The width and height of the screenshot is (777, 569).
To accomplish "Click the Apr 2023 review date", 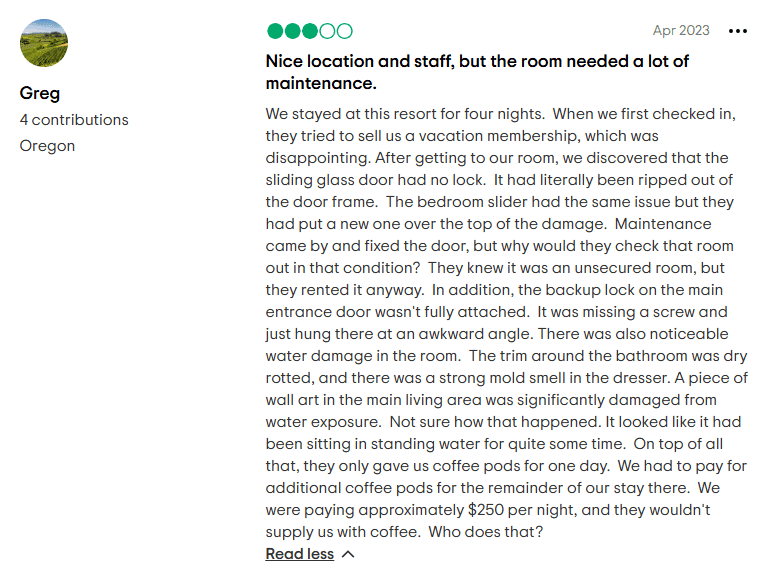I will (681, 31).
